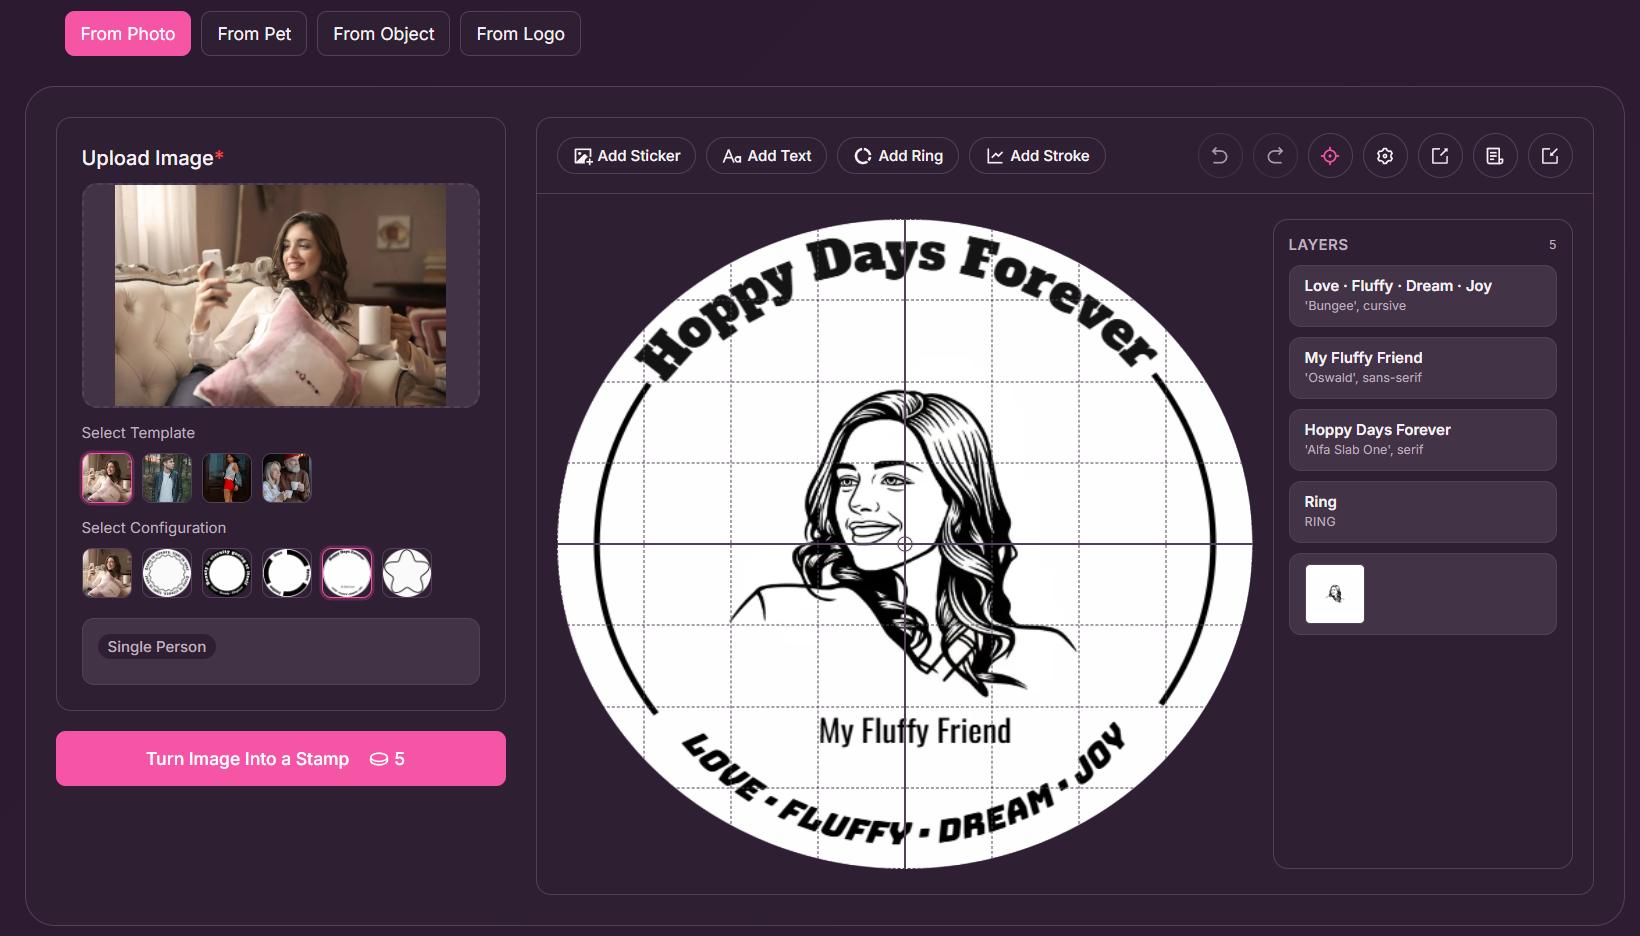Image resolution: width=1640 pixels, height=936 pixels.
Task: Open the From Logo tab
Action: click(x=520, y=34)
